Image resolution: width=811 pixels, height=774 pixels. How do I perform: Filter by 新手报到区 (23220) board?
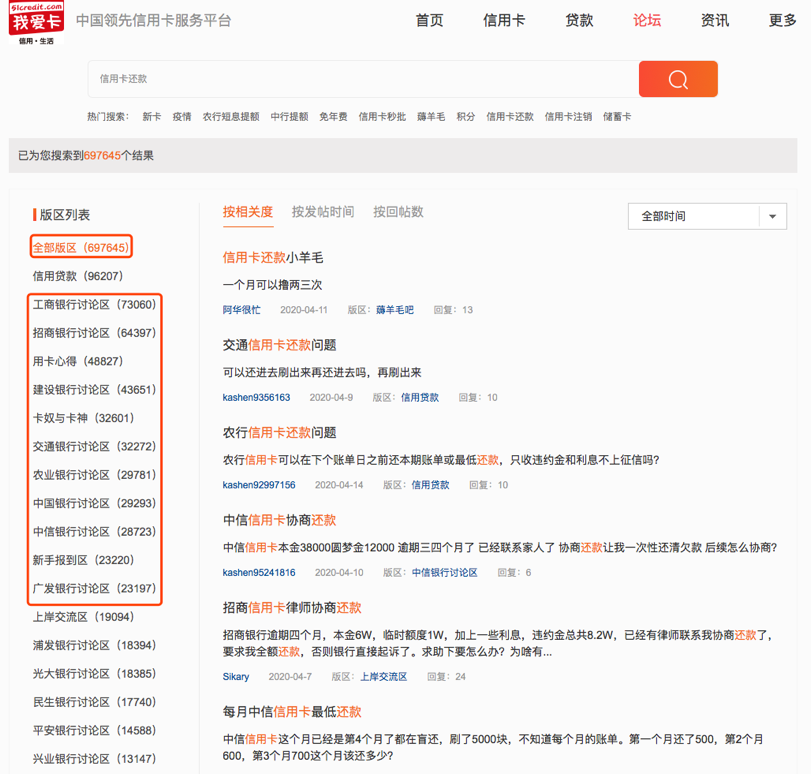[x=84, y=560]
